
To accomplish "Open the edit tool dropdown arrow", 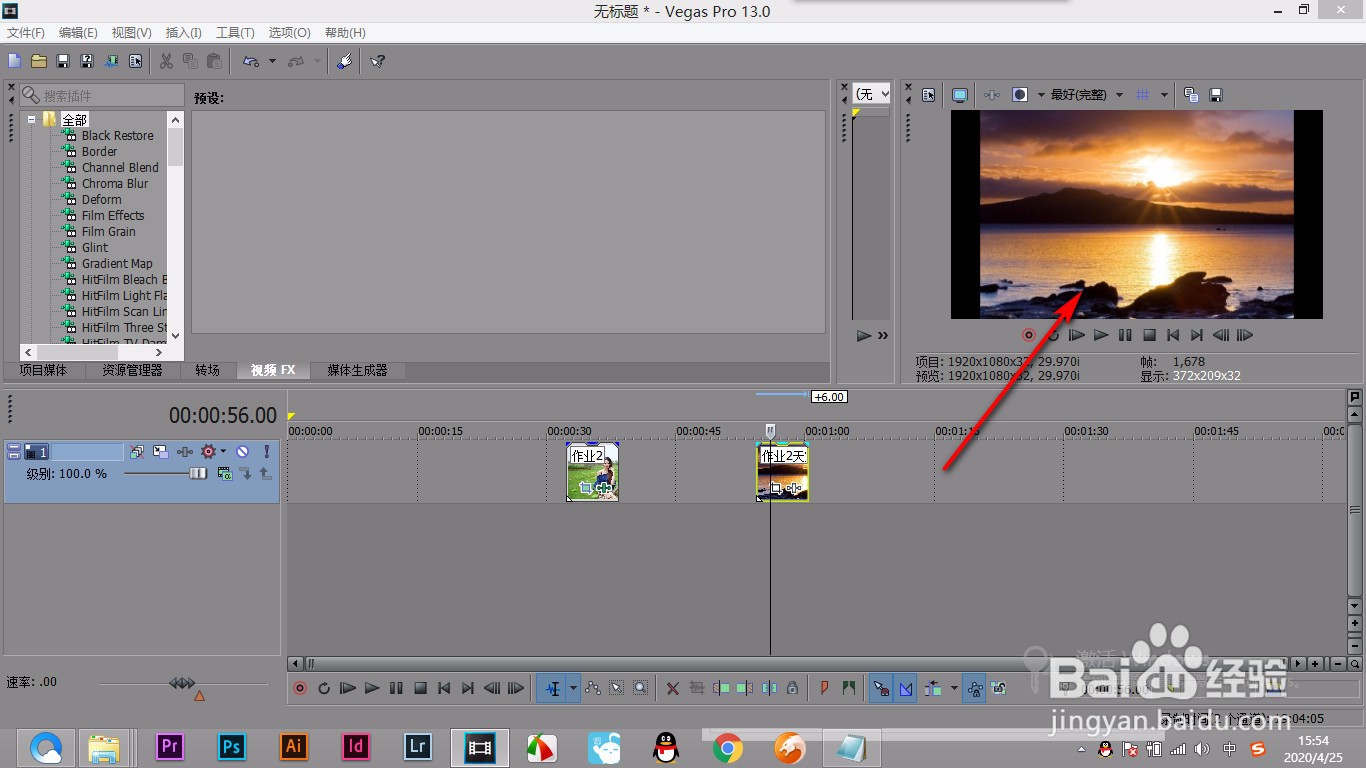I will (573, 688).
